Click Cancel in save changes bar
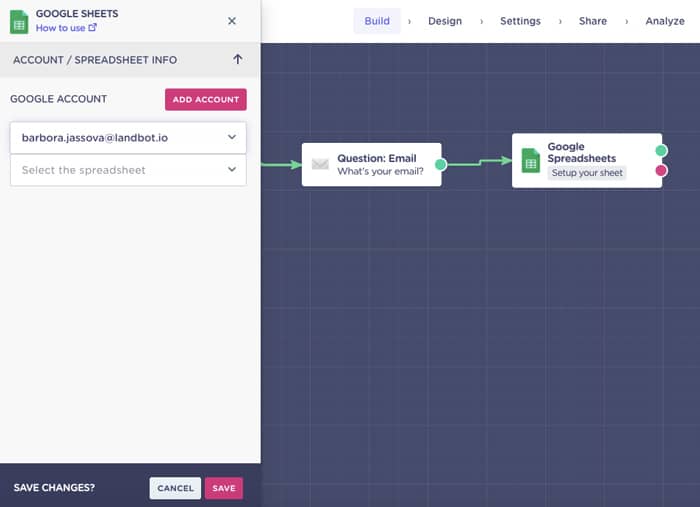Viewport: 700px width, 507px height. tap(175, 488)
